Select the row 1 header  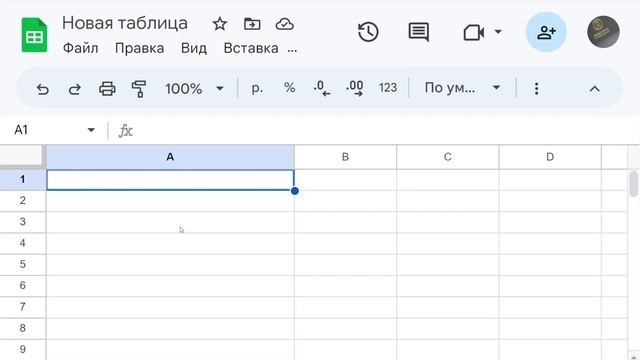click(x=22, y=180)
